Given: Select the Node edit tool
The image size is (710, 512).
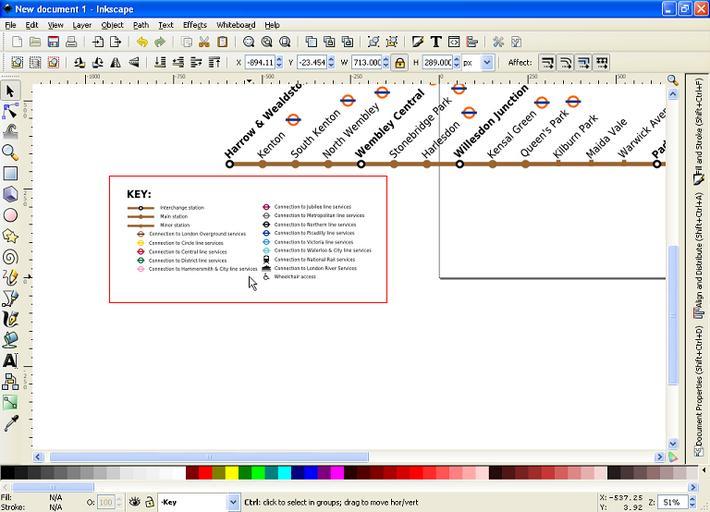Looking at the screenshot, I should click(x=10, y=111).
